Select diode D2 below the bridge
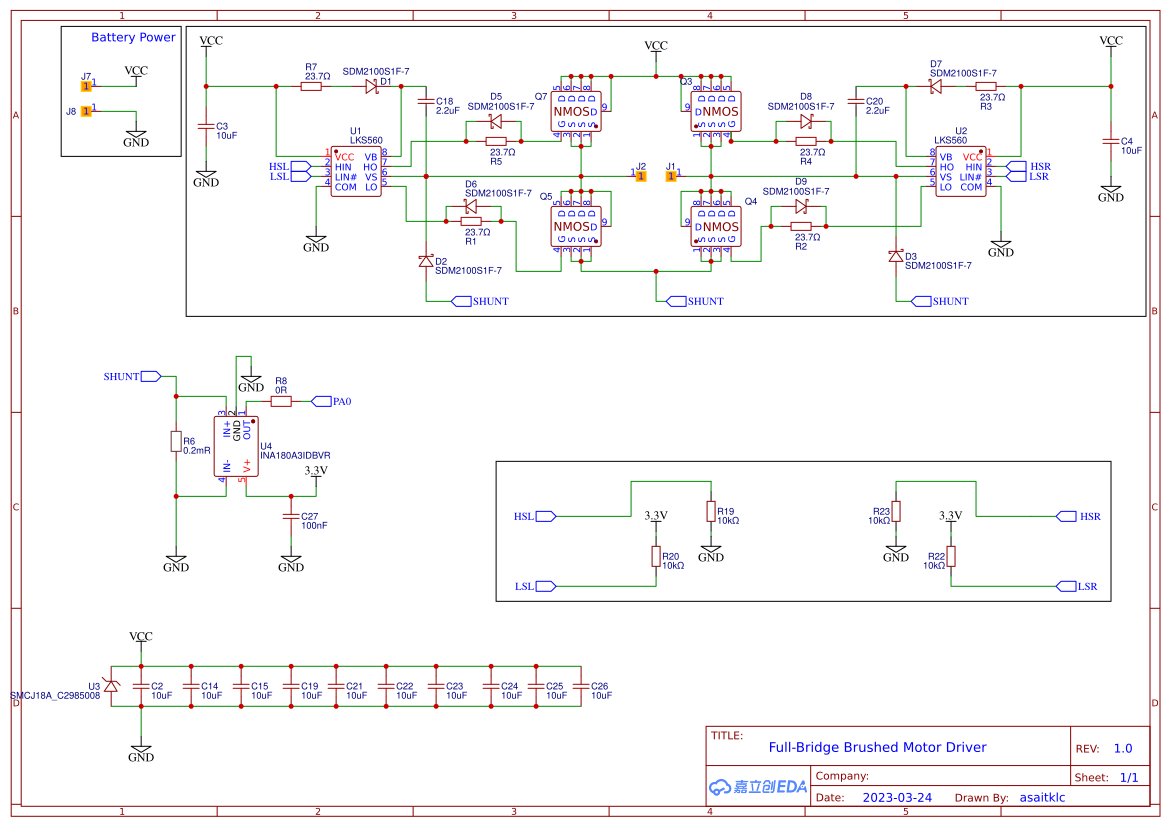 pos(427,263)
